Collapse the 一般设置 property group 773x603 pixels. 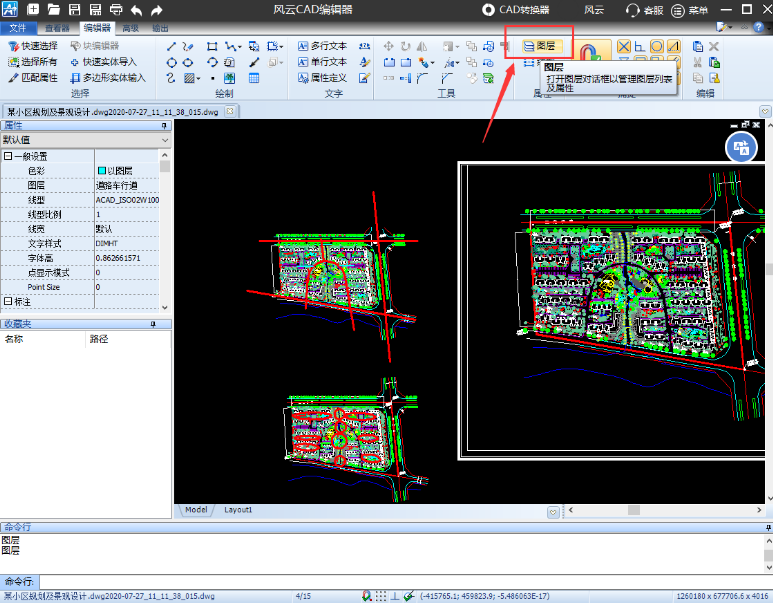8,157
